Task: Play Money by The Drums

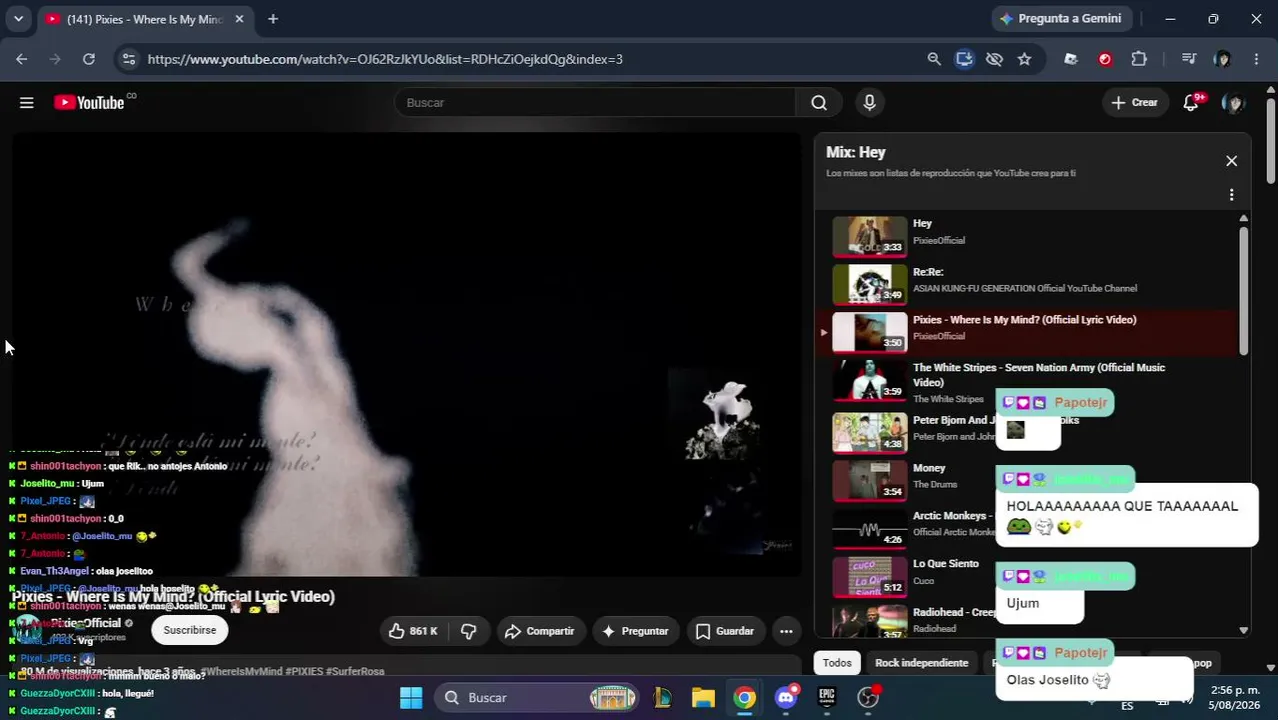Action: pos(870,481)
